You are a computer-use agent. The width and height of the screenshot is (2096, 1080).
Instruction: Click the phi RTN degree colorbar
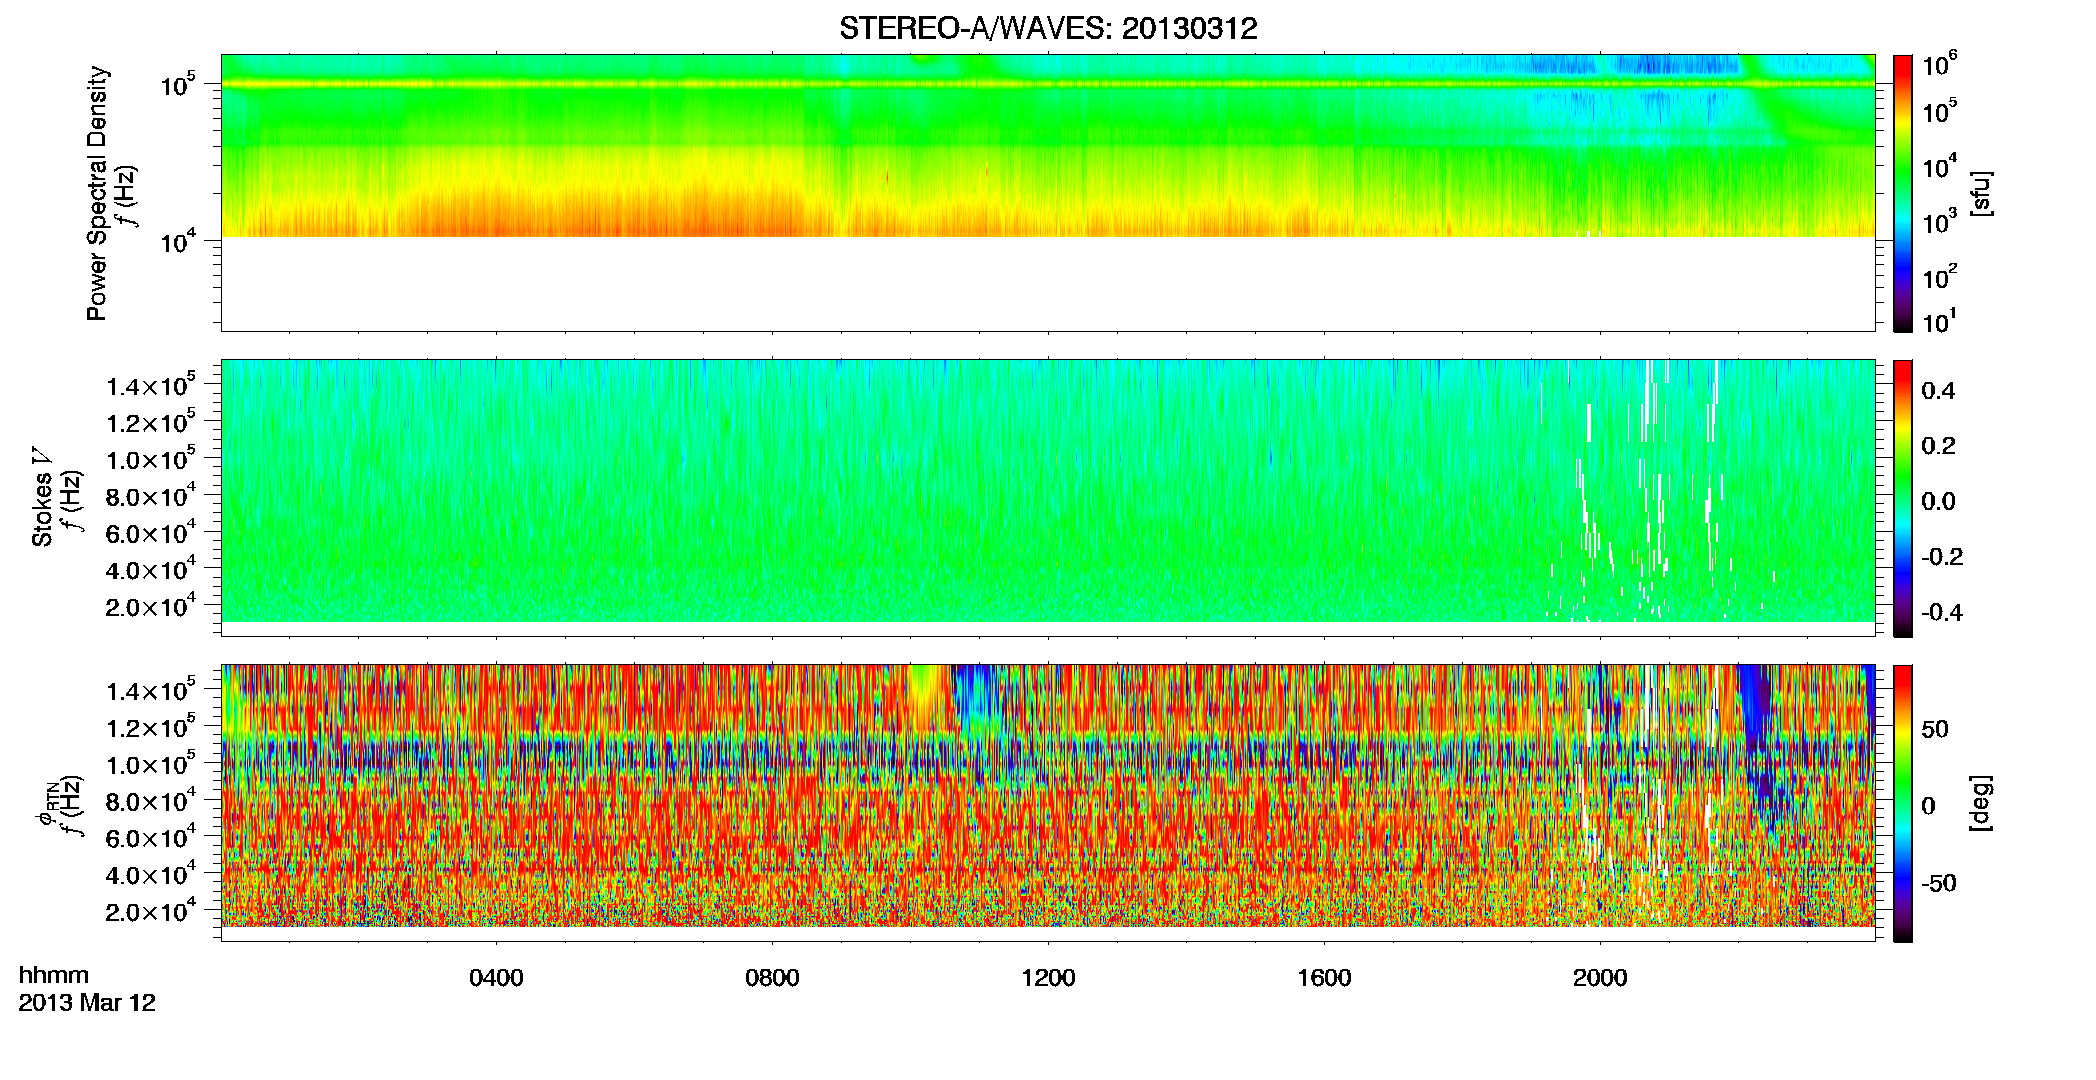click(x=1903, y=803)
